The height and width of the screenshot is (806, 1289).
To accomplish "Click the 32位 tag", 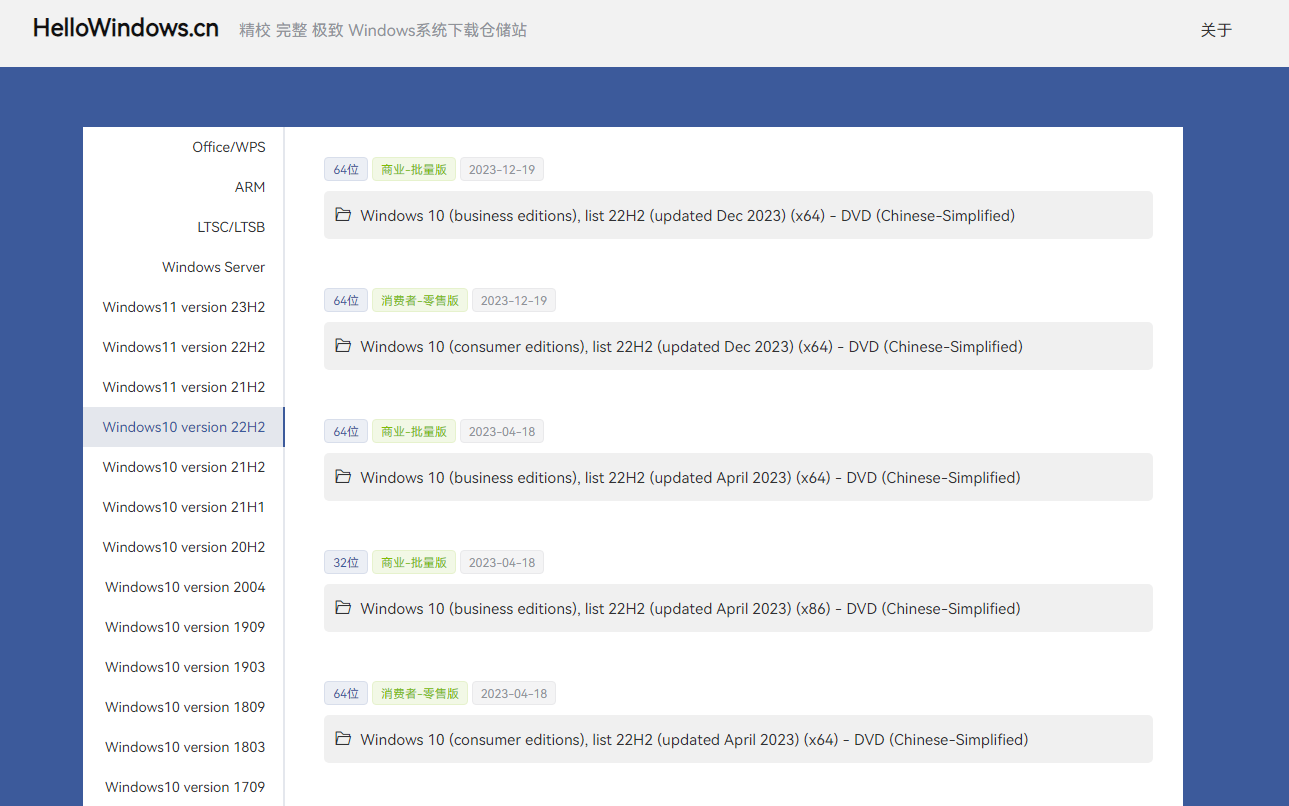I will coord(346,562).
